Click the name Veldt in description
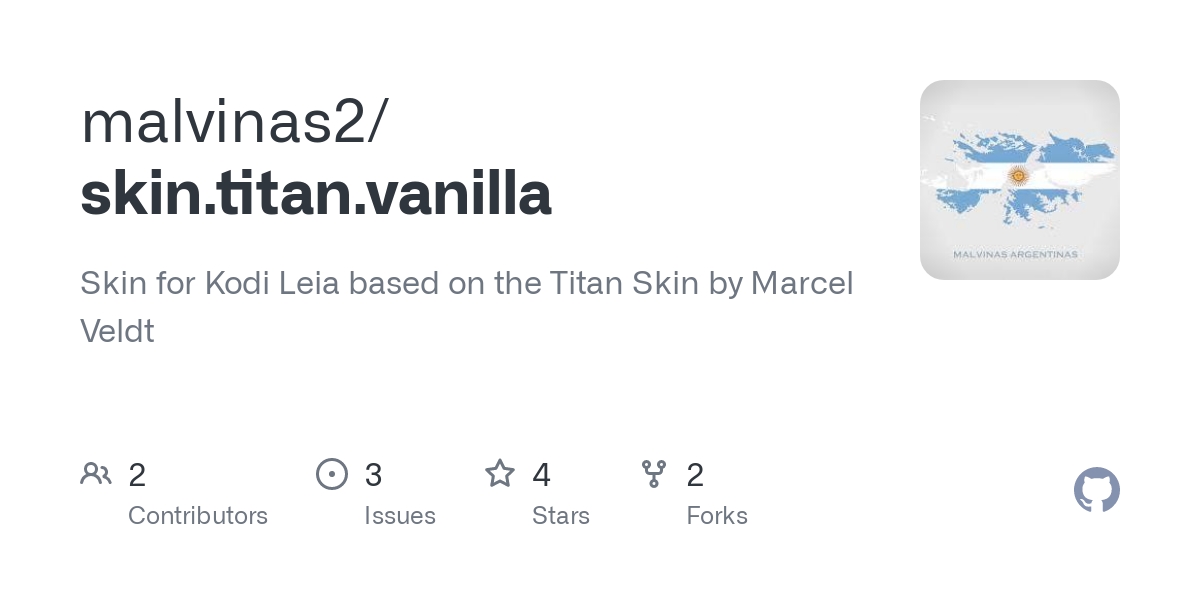Viewport: 1200px width, 600px height. click(x=117, y=331)
